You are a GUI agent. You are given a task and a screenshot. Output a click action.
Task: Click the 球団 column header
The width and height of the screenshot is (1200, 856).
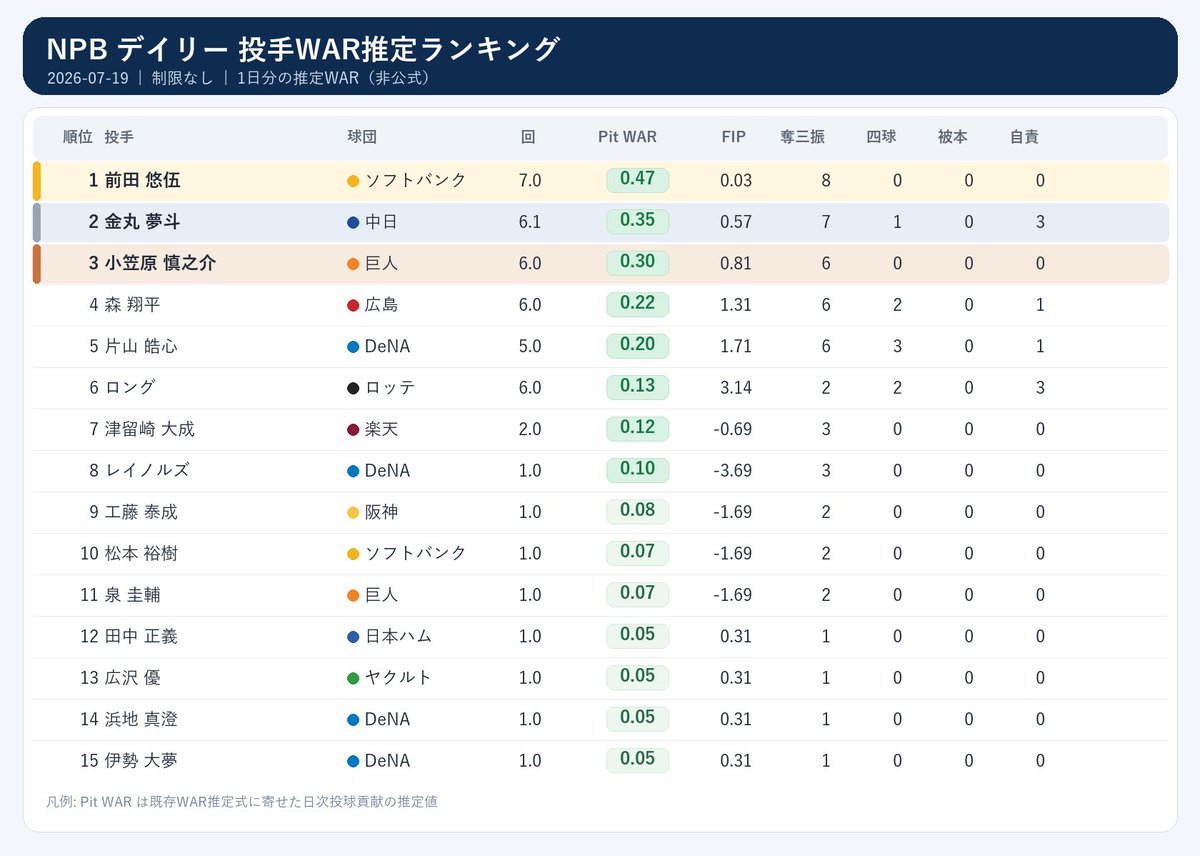pos(362,137)
